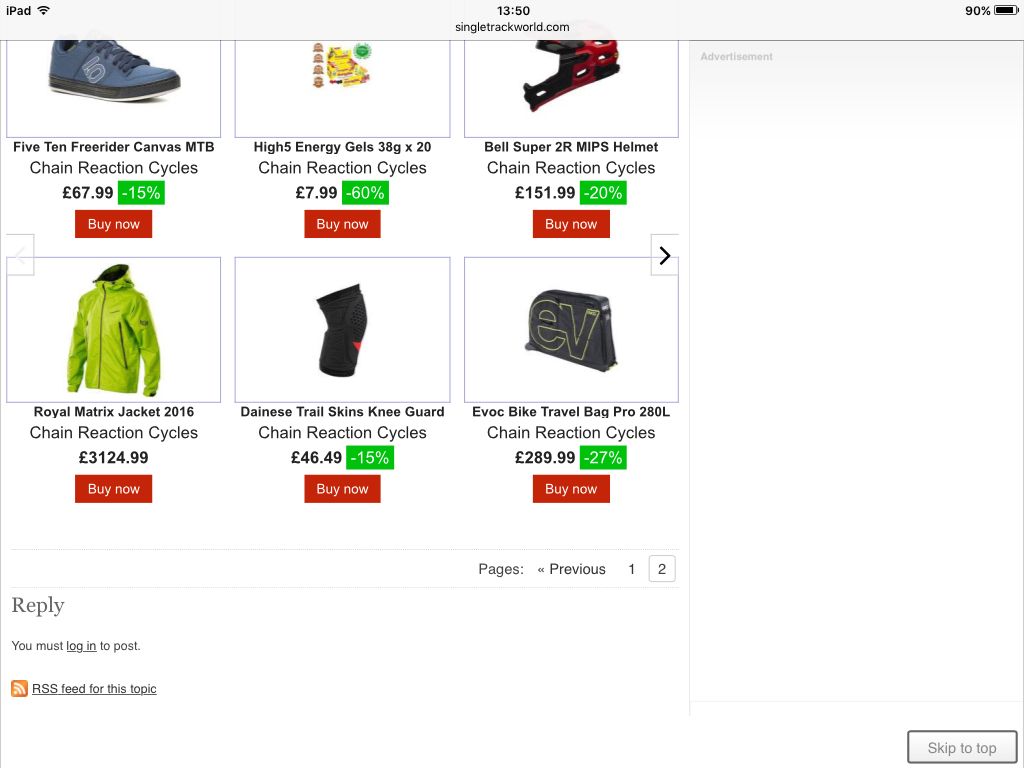Open the Royal Matrix Jacket product image
Viewport: 1024px width, 768px height.
click(113, 329)
